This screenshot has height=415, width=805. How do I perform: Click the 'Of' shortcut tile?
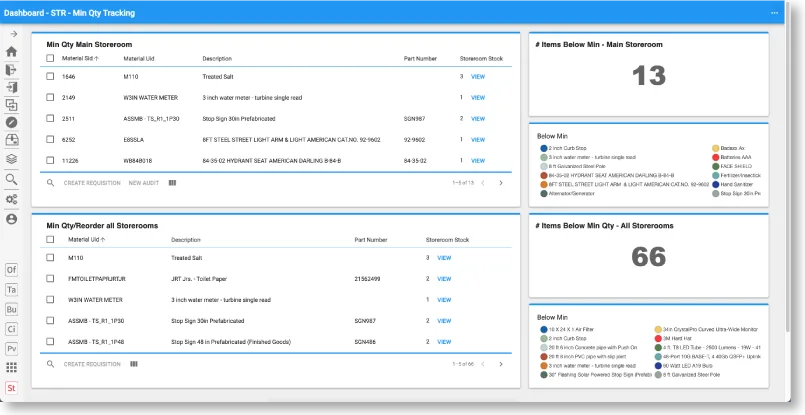11,270
